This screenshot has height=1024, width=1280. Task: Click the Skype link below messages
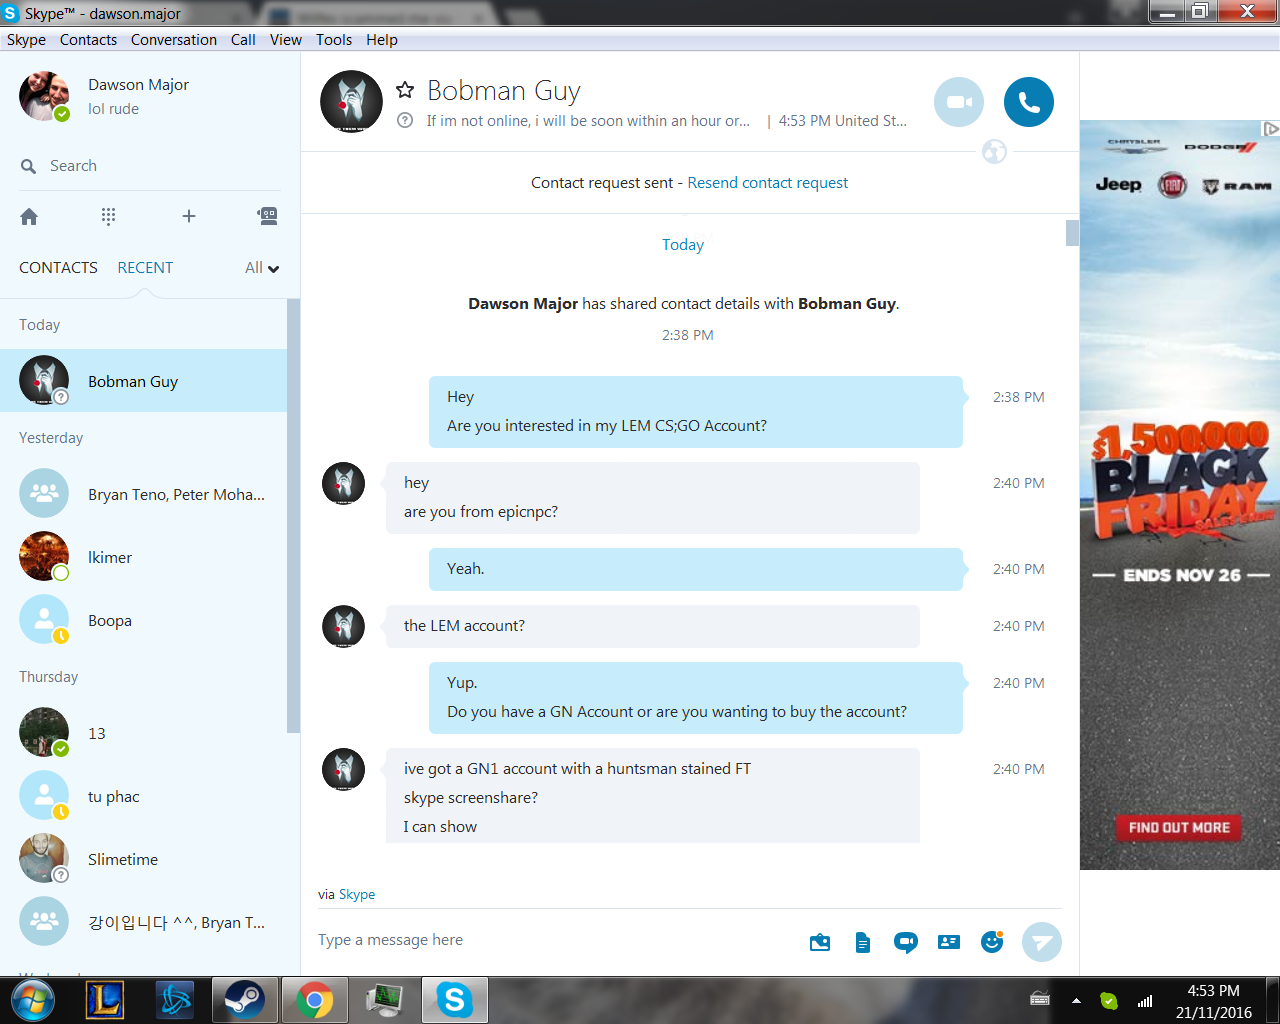[357, 895]
